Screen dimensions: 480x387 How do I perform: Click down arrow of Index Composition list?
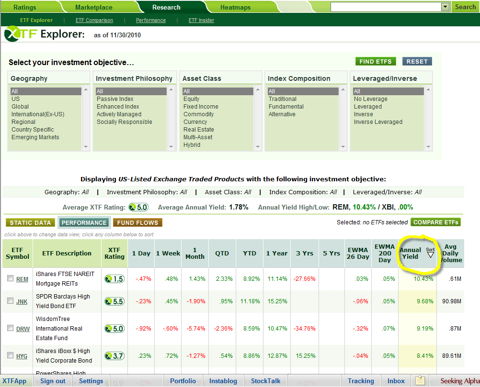[x=343, y=147]
